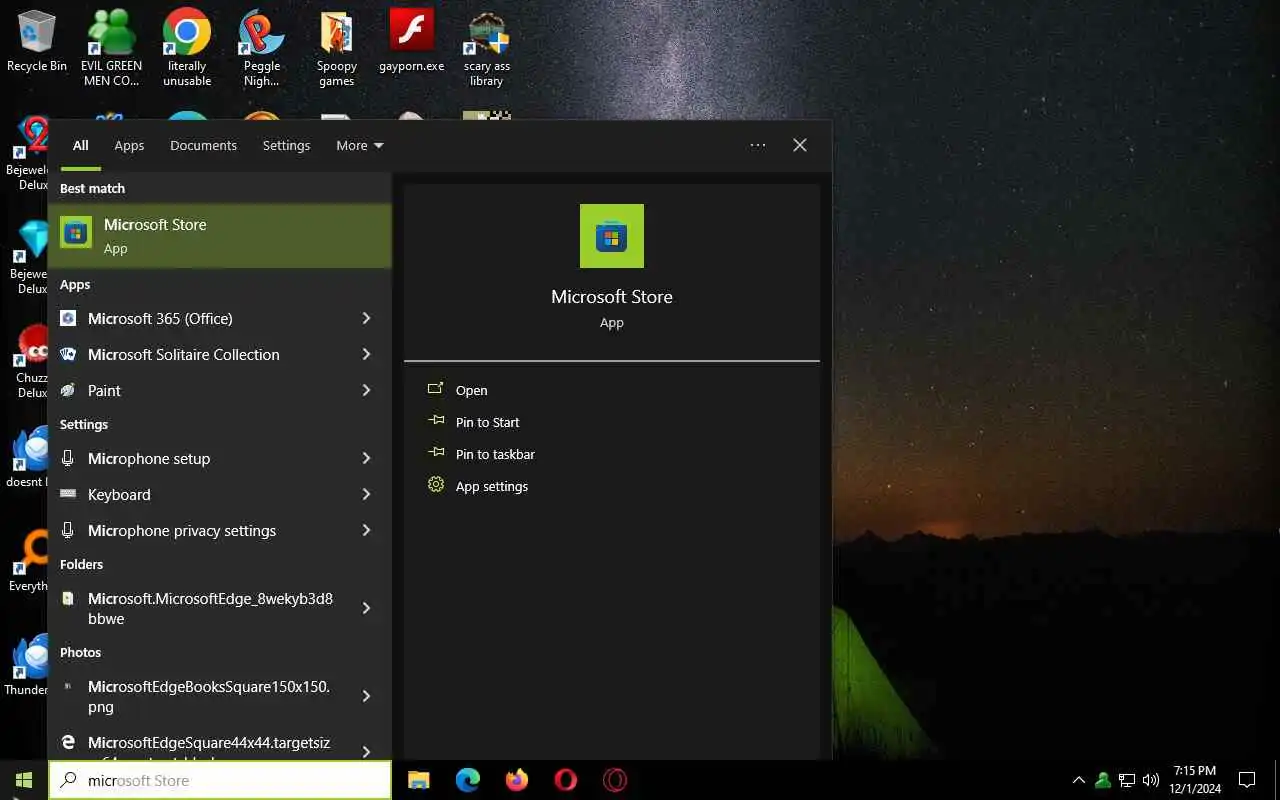Launch the solid red Opera taskbar icon
The height and width of the screenshot is (800, 1280).
[566, 780]
